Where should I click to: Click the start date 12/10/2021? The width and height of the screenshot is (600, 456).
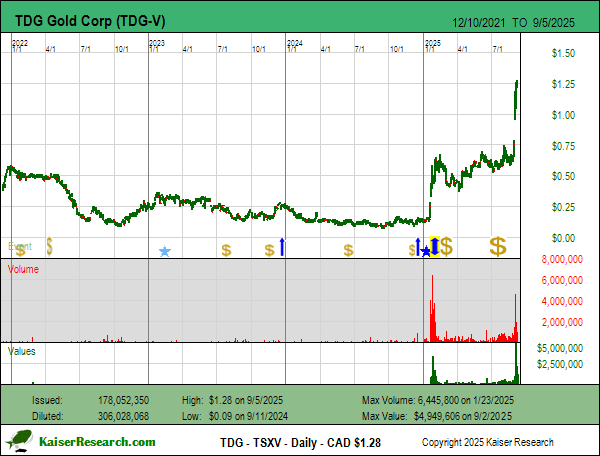[x=479, y=23]
